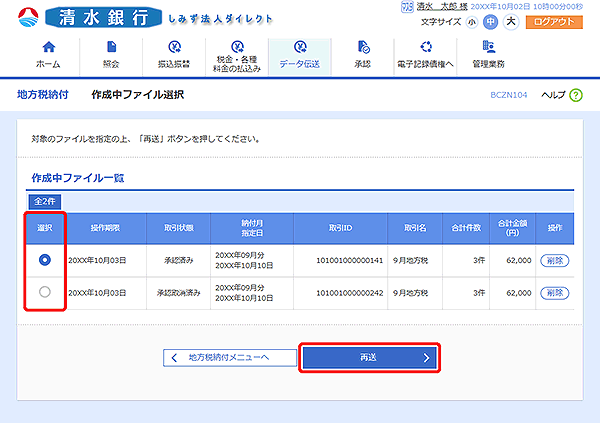The width and height of the screenshot is (600, 423).
Task: Select the 承認 approval icon
Action: pos(362,47)
